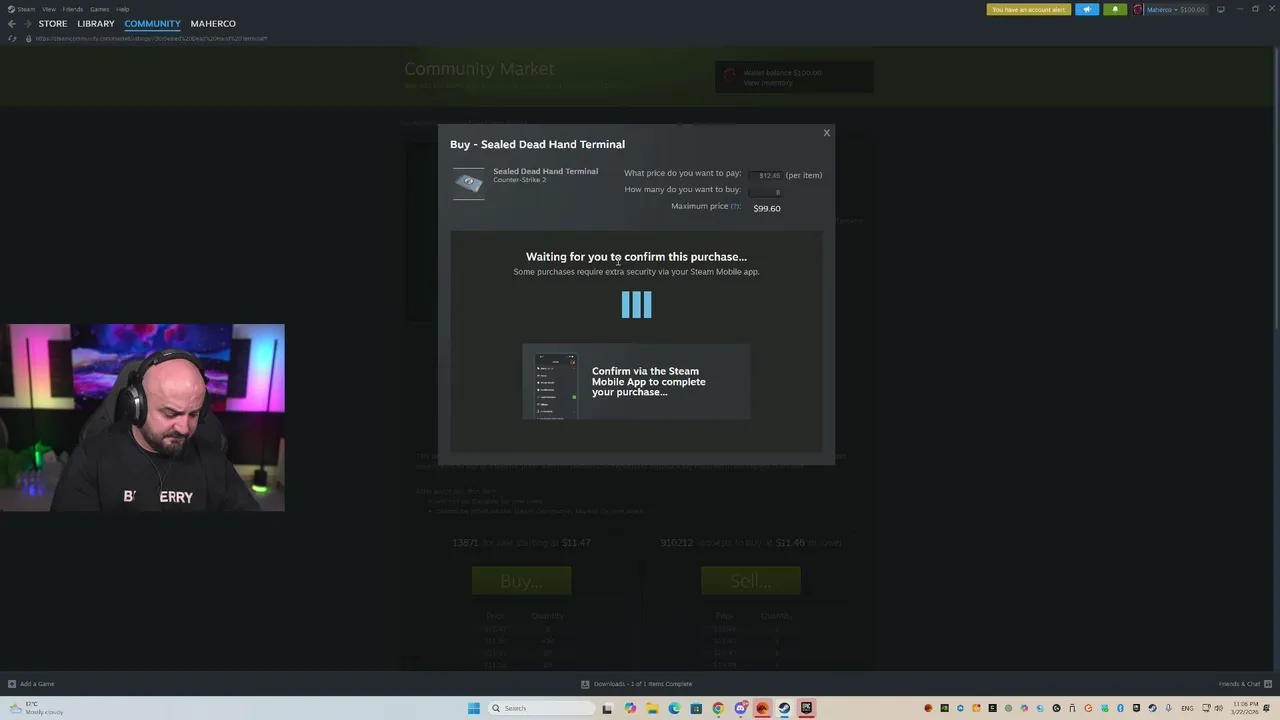Open the Help menu
Viewport: 1280px width, 720px height.
tap(122, 9)
